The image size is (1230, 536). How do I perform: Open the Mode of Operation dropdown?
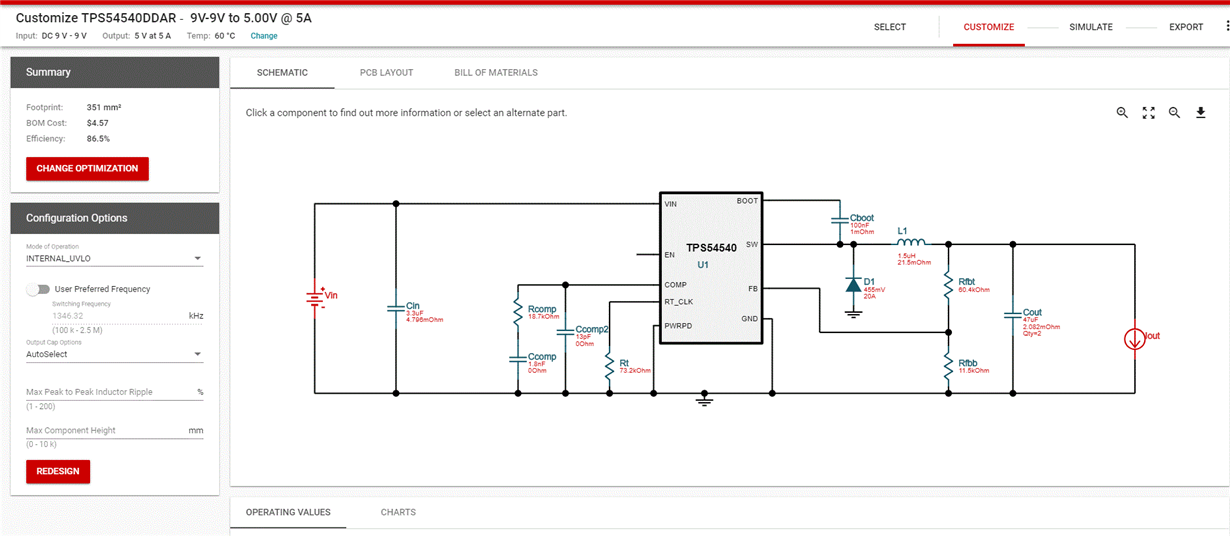coord(114,258)
